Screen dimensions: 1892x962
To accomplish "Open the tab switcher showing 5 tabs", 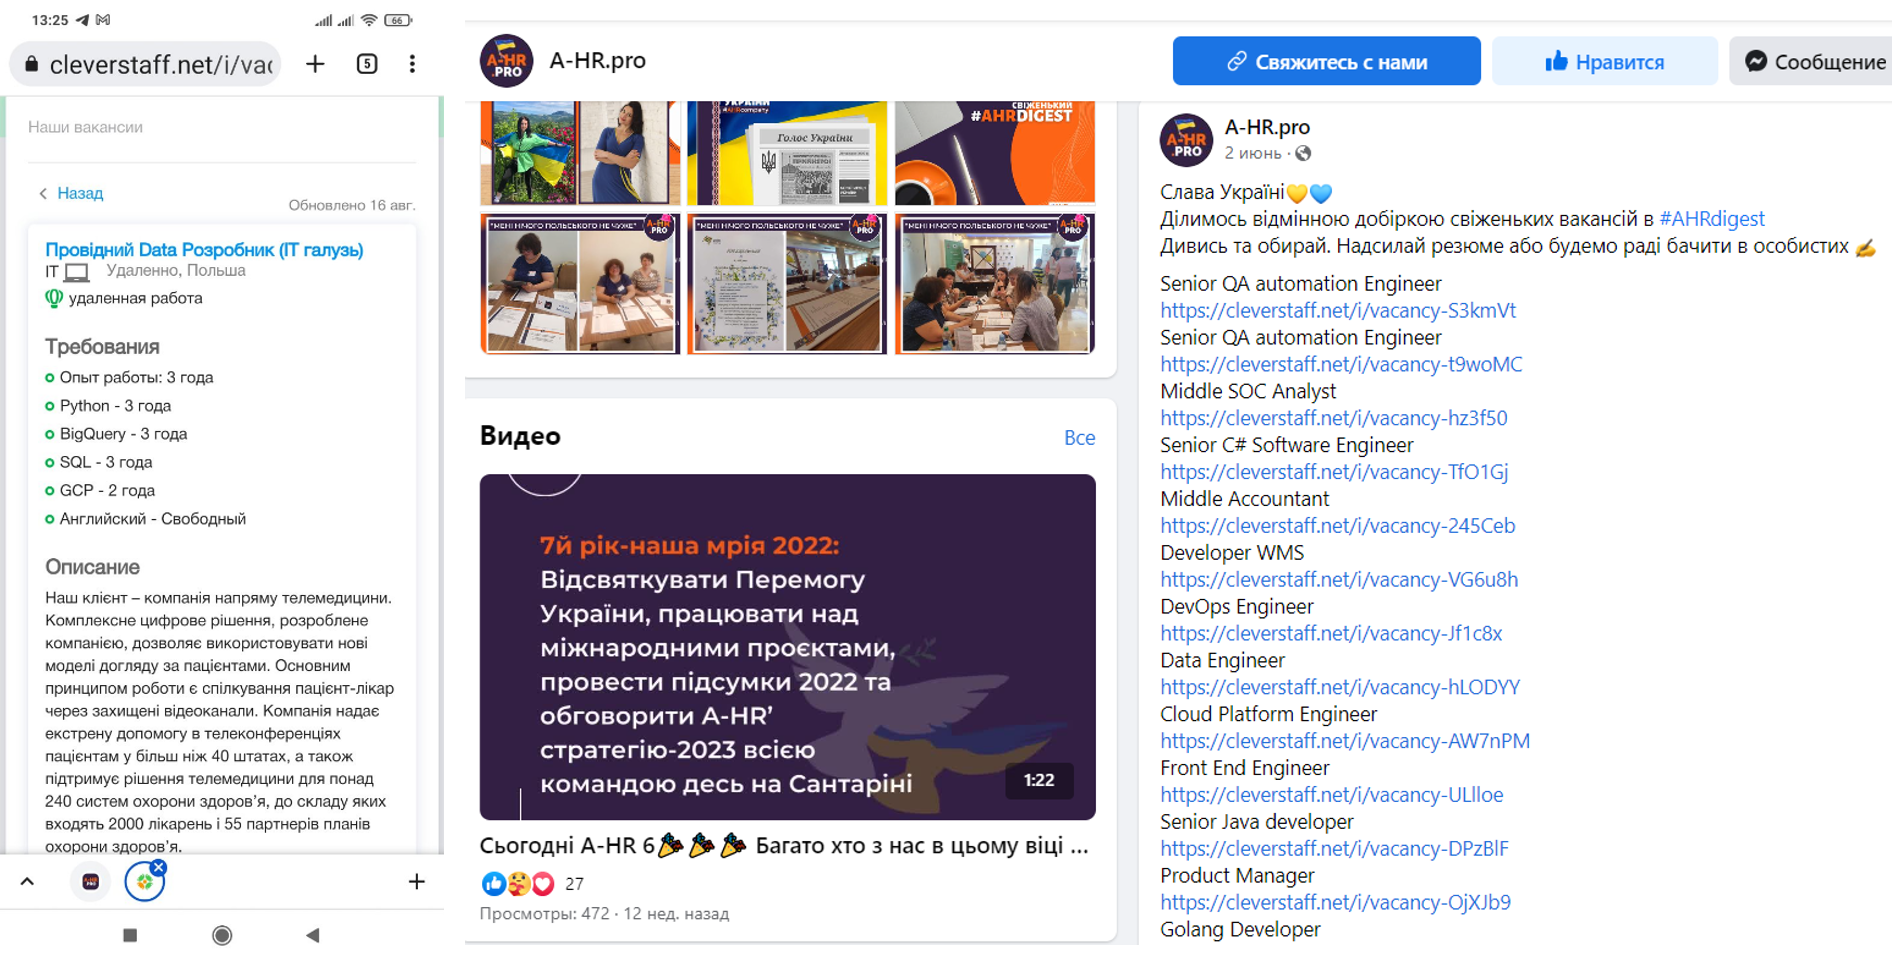I will pos(367,64).
